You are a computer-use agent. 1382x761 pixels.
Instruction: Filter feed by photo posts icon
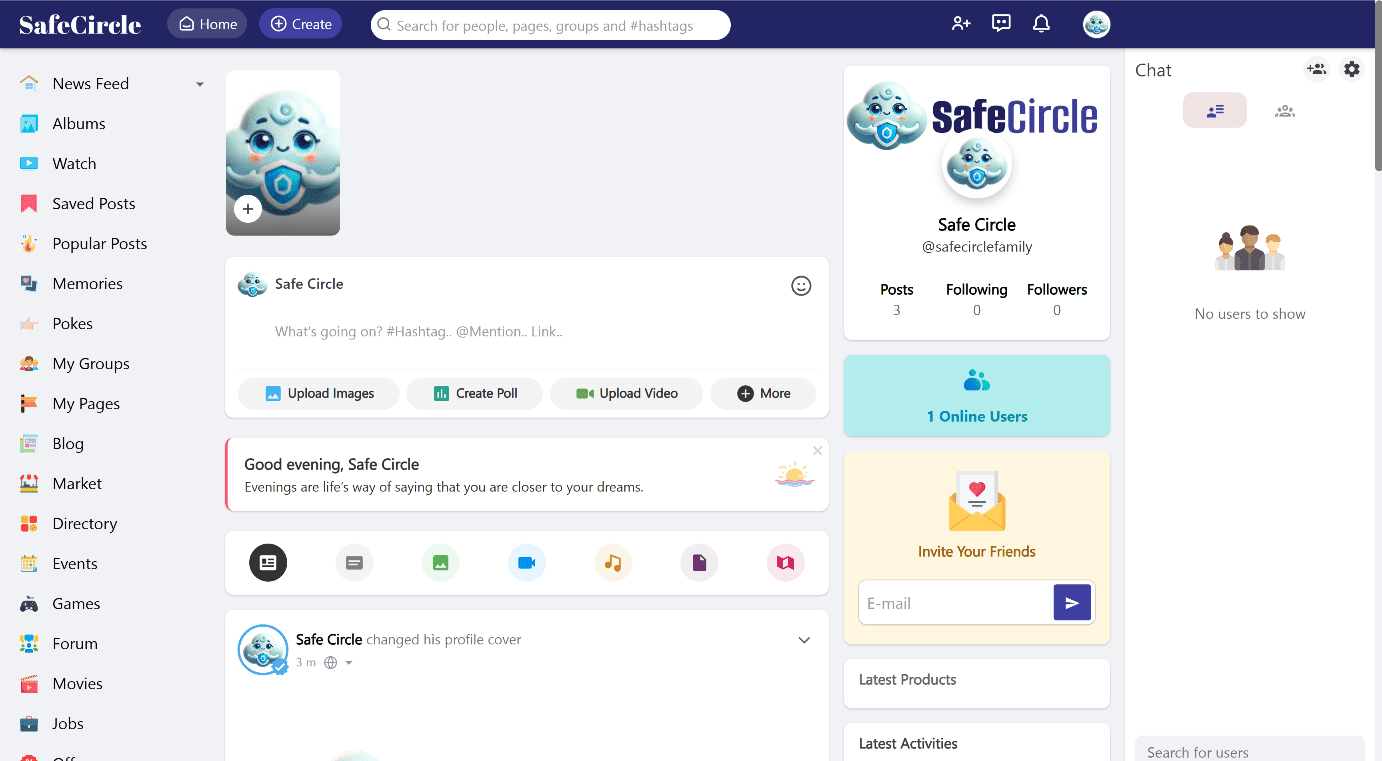click(440, 563)
